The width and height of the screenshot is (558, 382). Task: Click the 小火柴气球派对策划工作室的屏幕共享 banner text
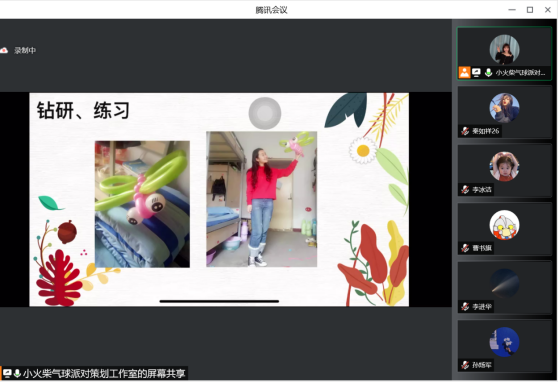click(104, 373)
